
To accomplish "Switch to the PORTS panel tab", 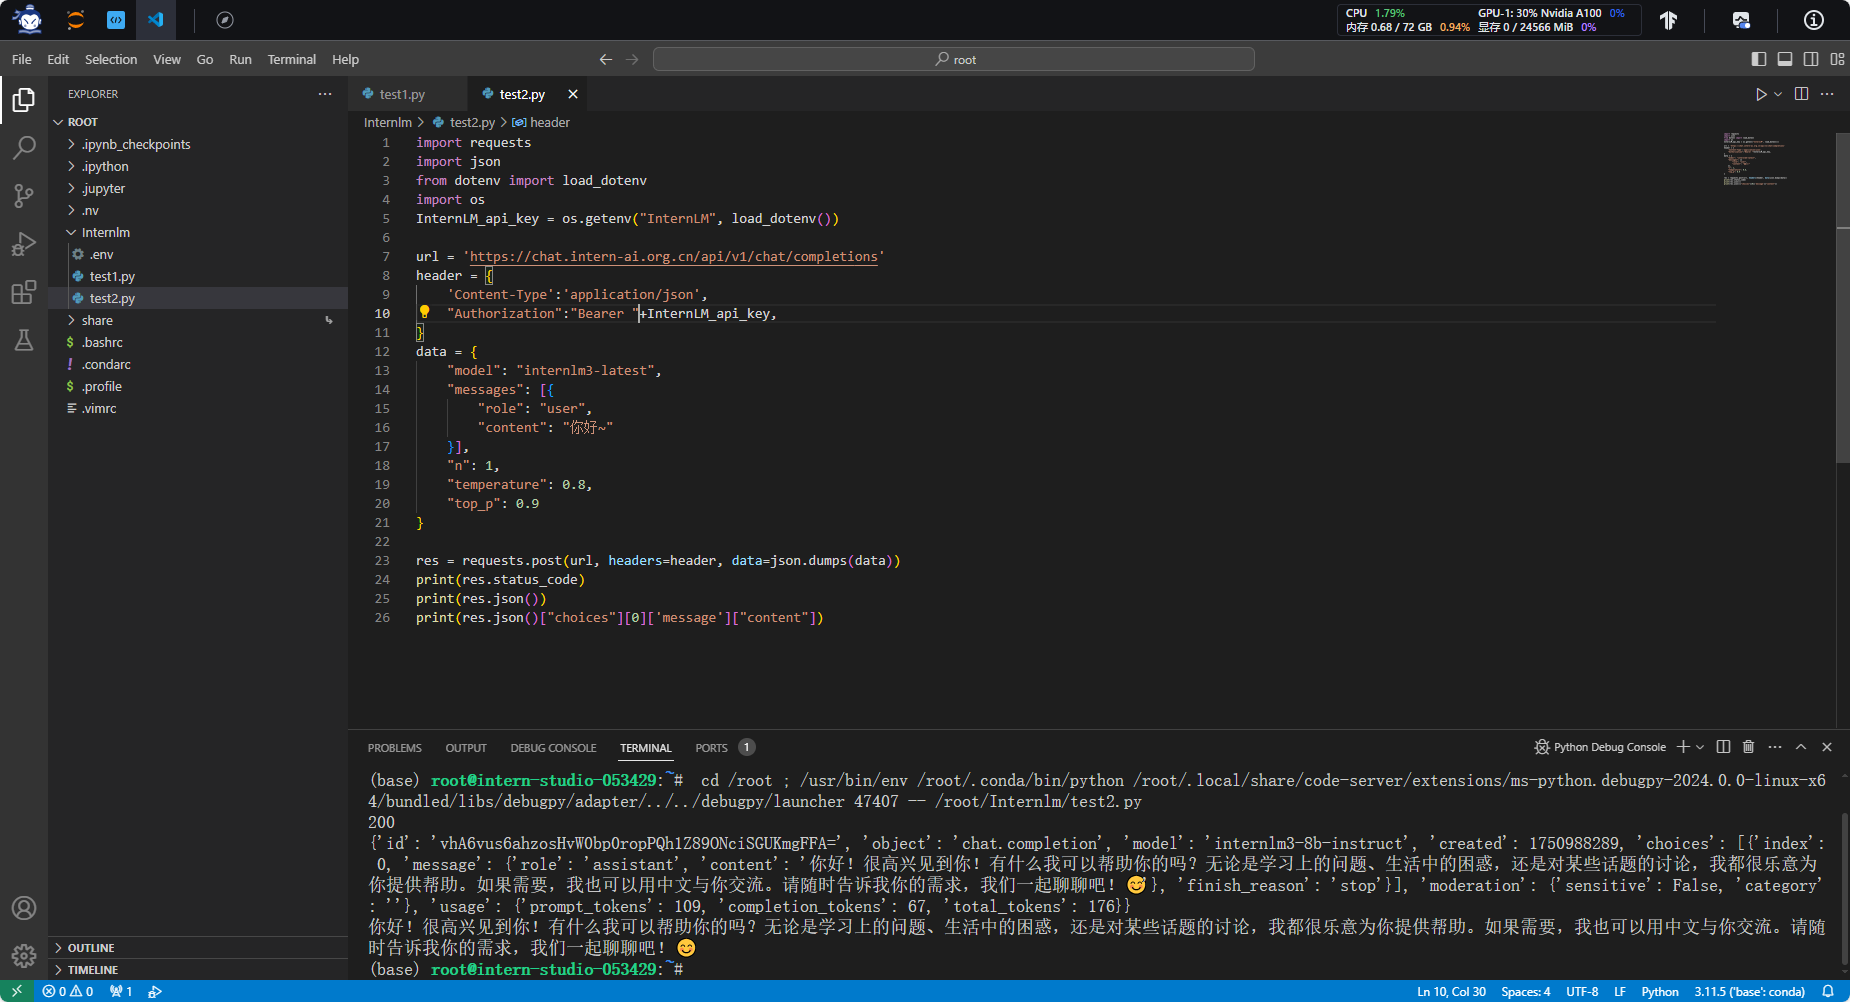I will tap(712, 748).
